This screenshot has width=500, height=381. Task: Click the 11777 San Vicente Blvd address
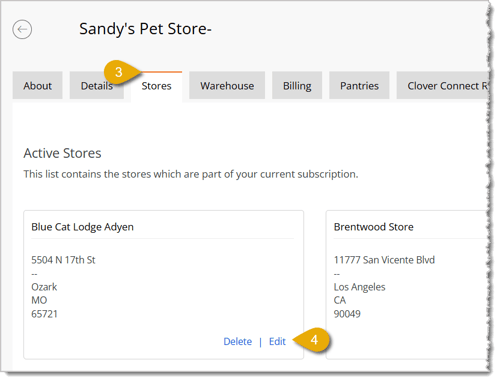pos(384,260)
